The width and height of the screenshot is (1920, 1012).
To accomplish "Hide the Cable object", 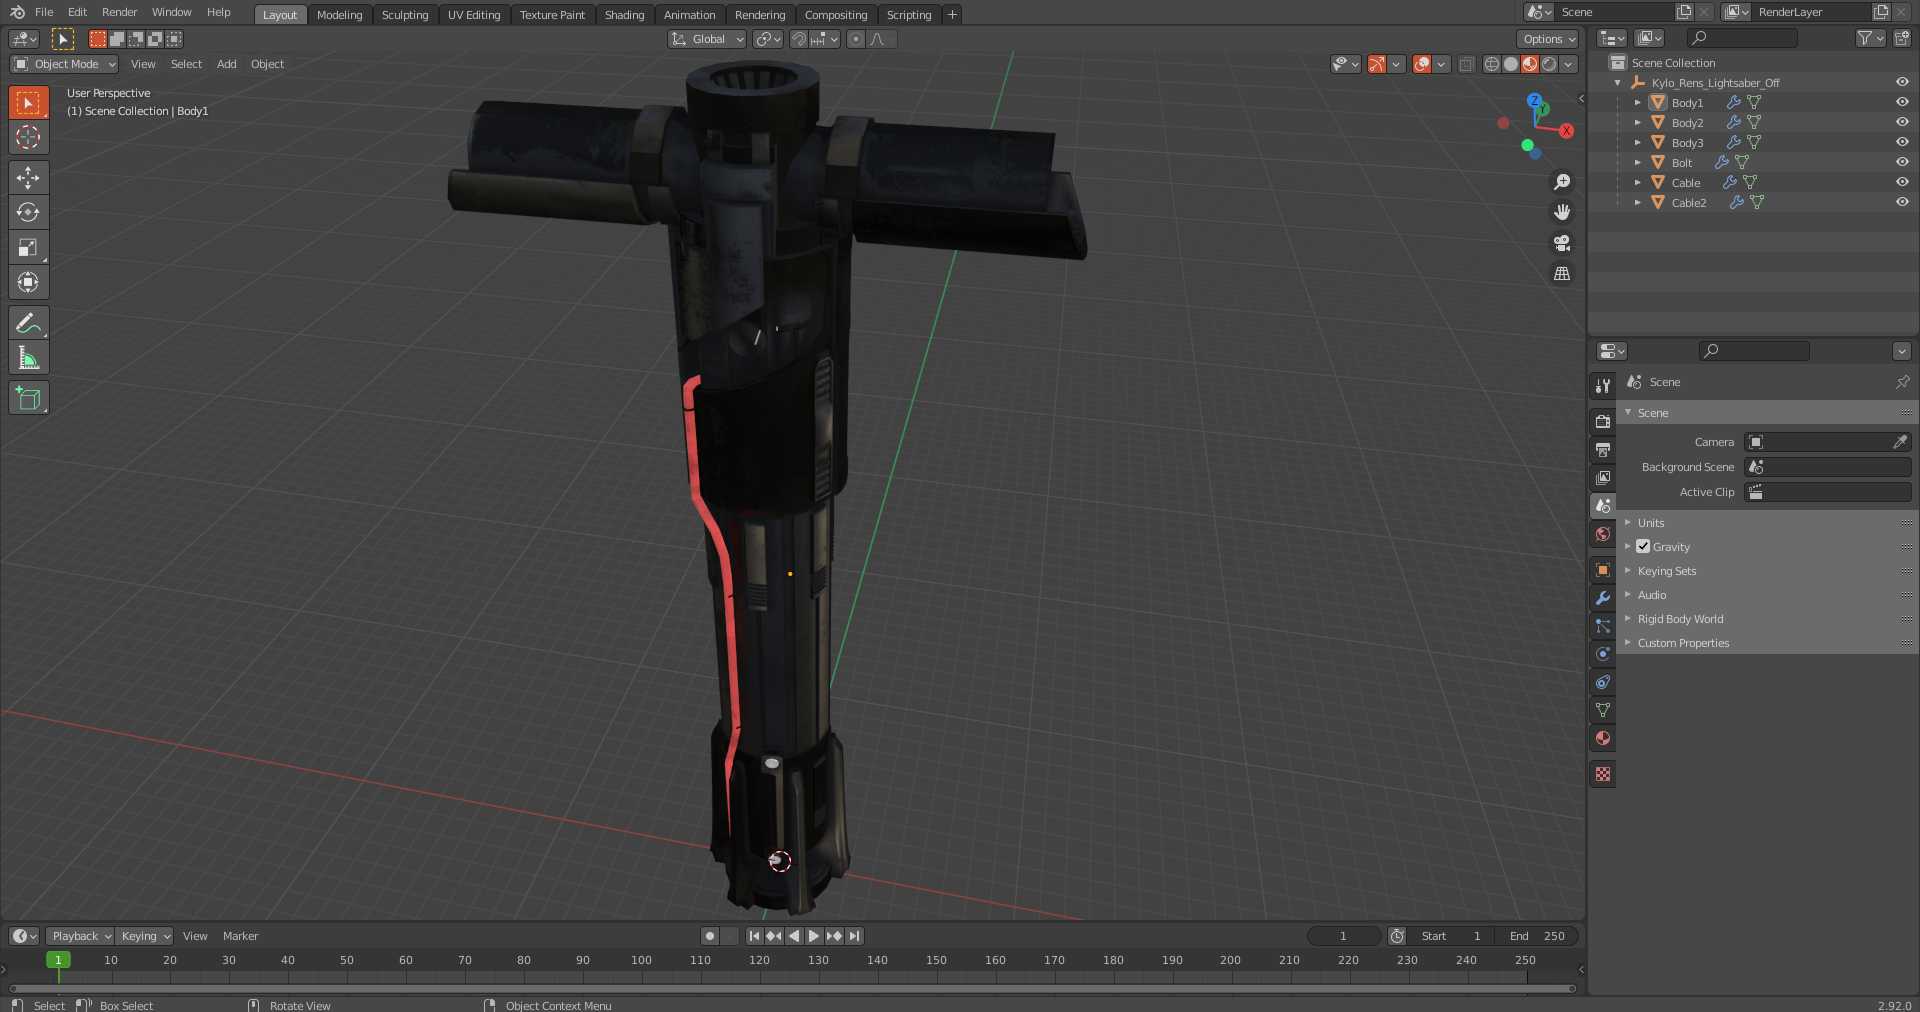I will coord(1902,182).
